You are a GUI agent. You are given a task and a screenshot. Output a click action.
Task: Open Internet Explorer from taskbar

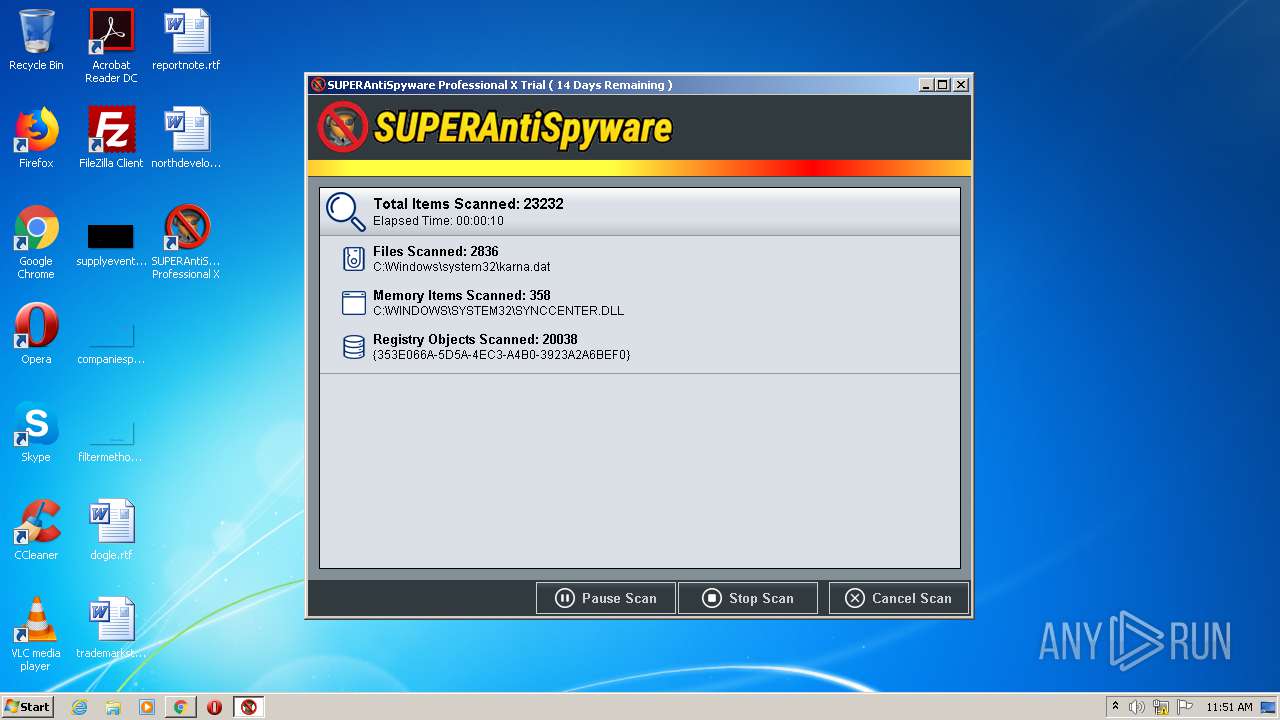tap(79, 707)
